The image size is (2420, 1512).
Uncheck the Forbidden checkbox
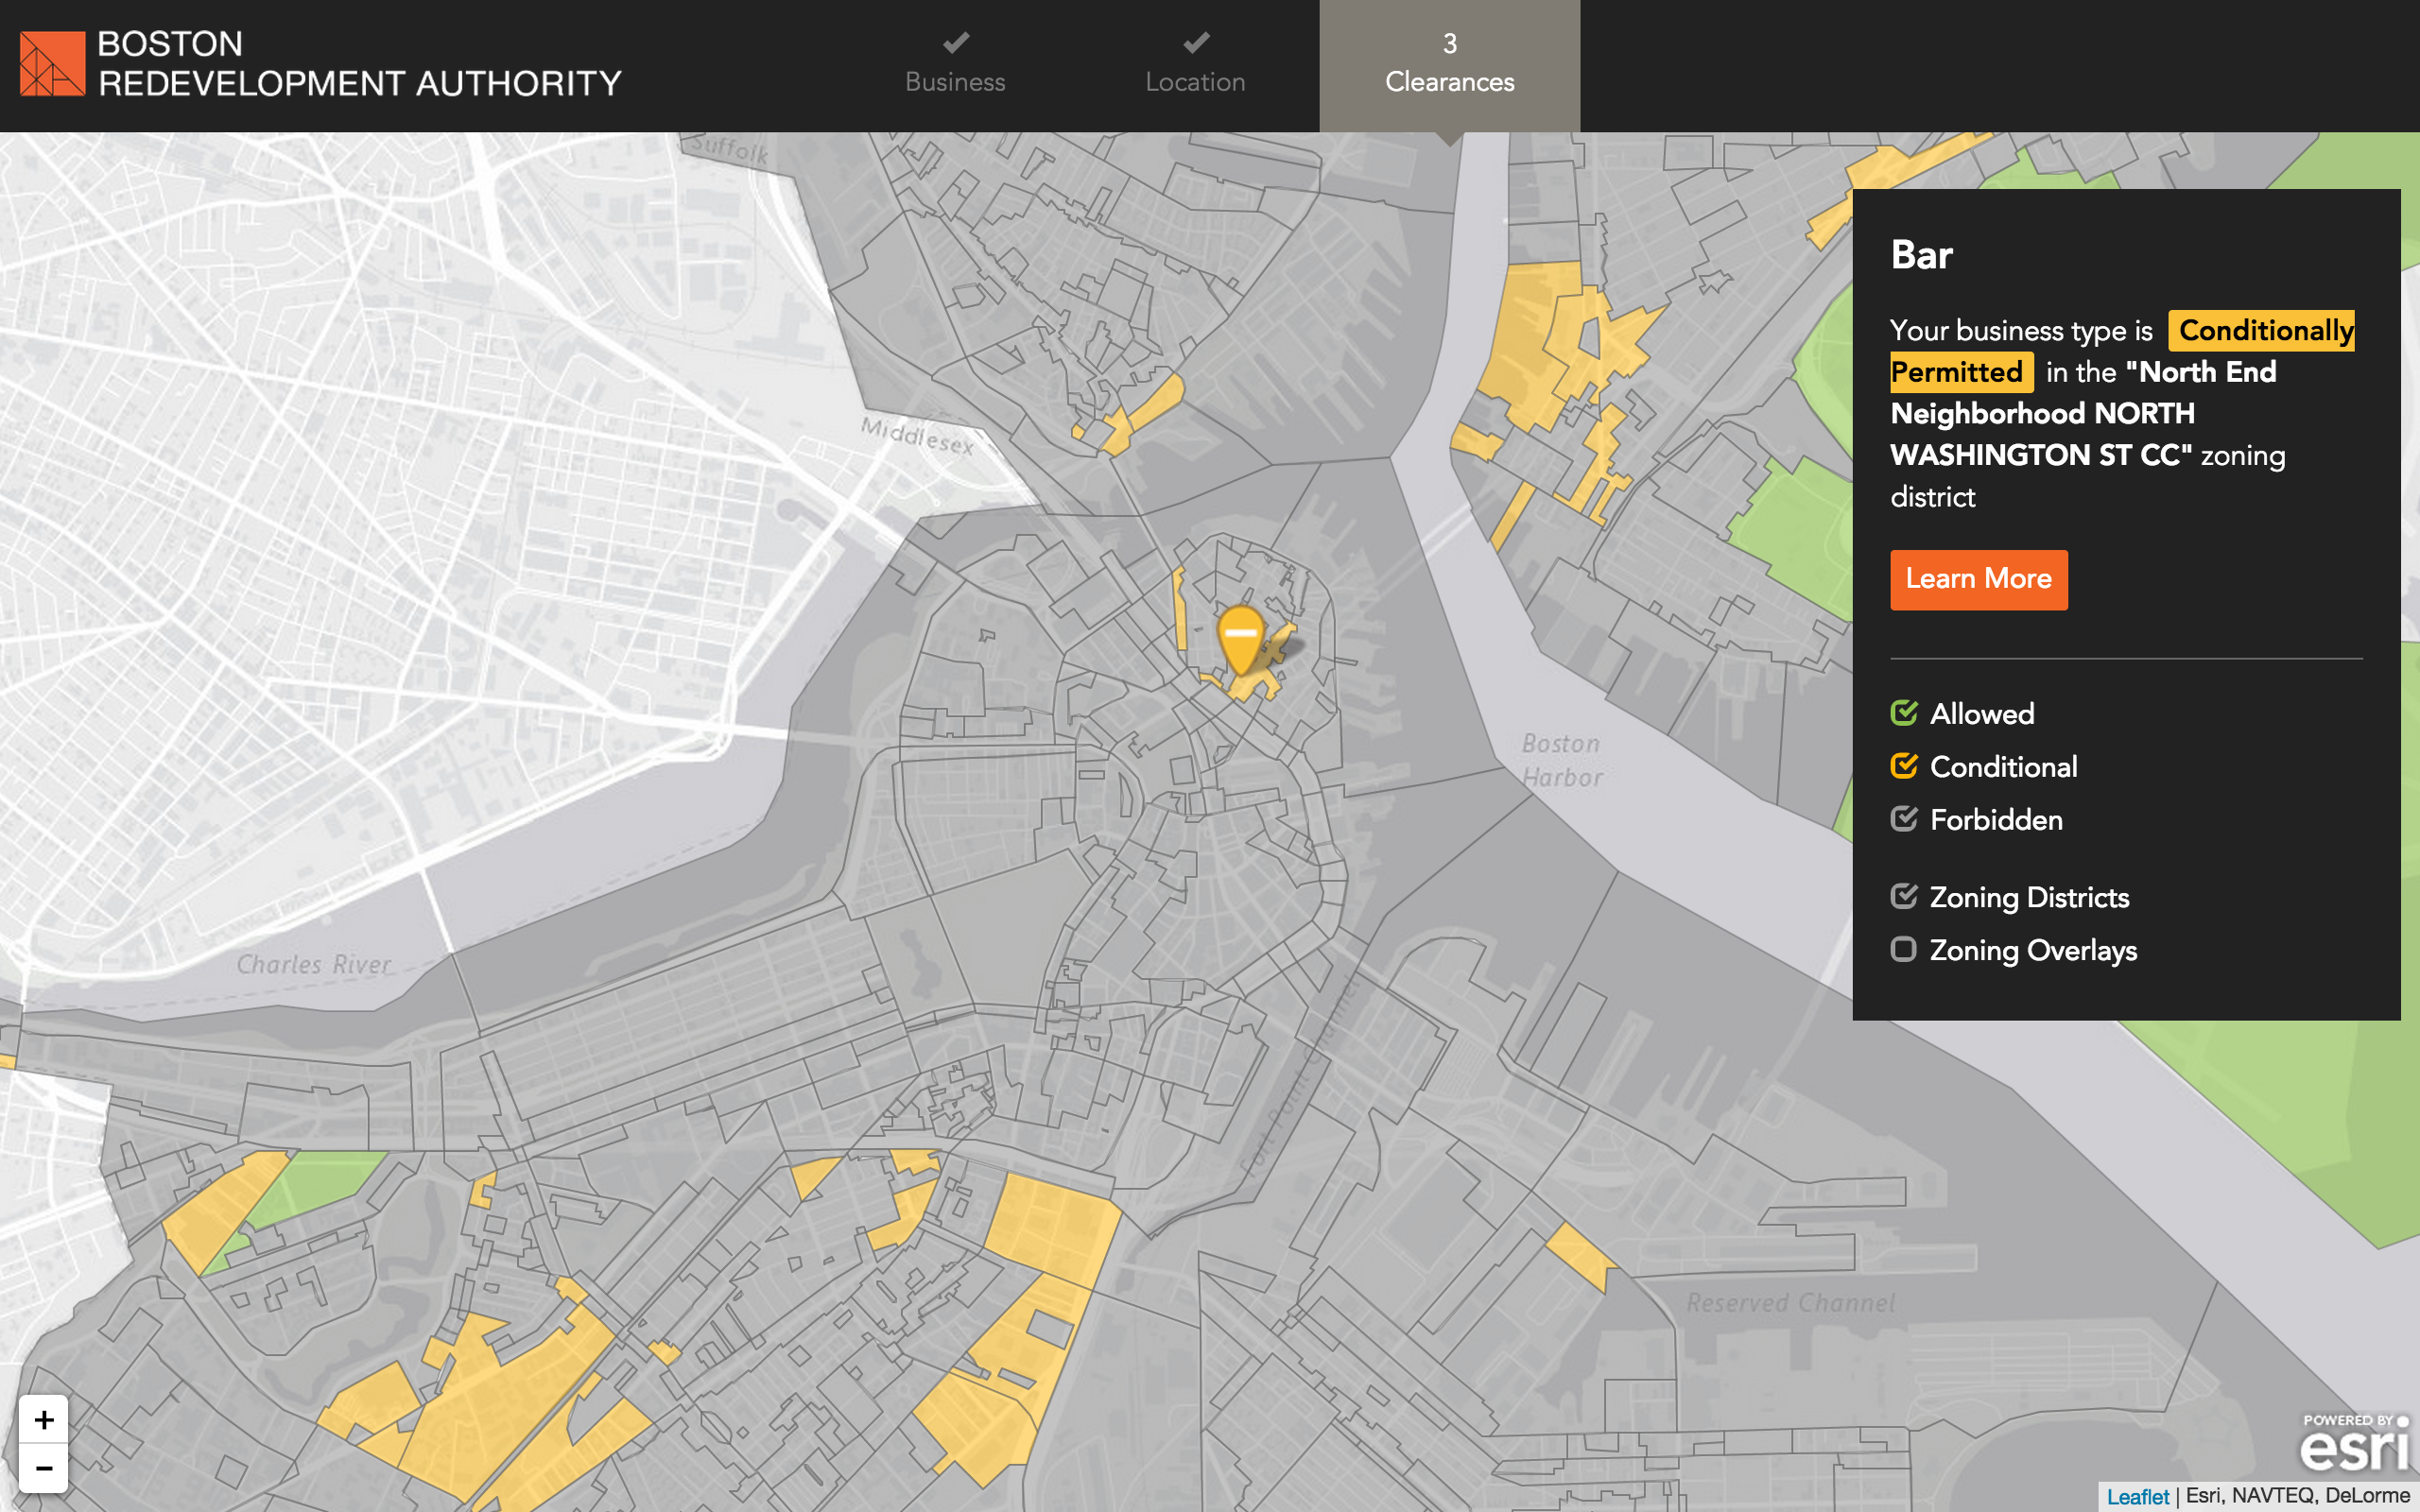pyautogui.click(x=1904, y=819)
